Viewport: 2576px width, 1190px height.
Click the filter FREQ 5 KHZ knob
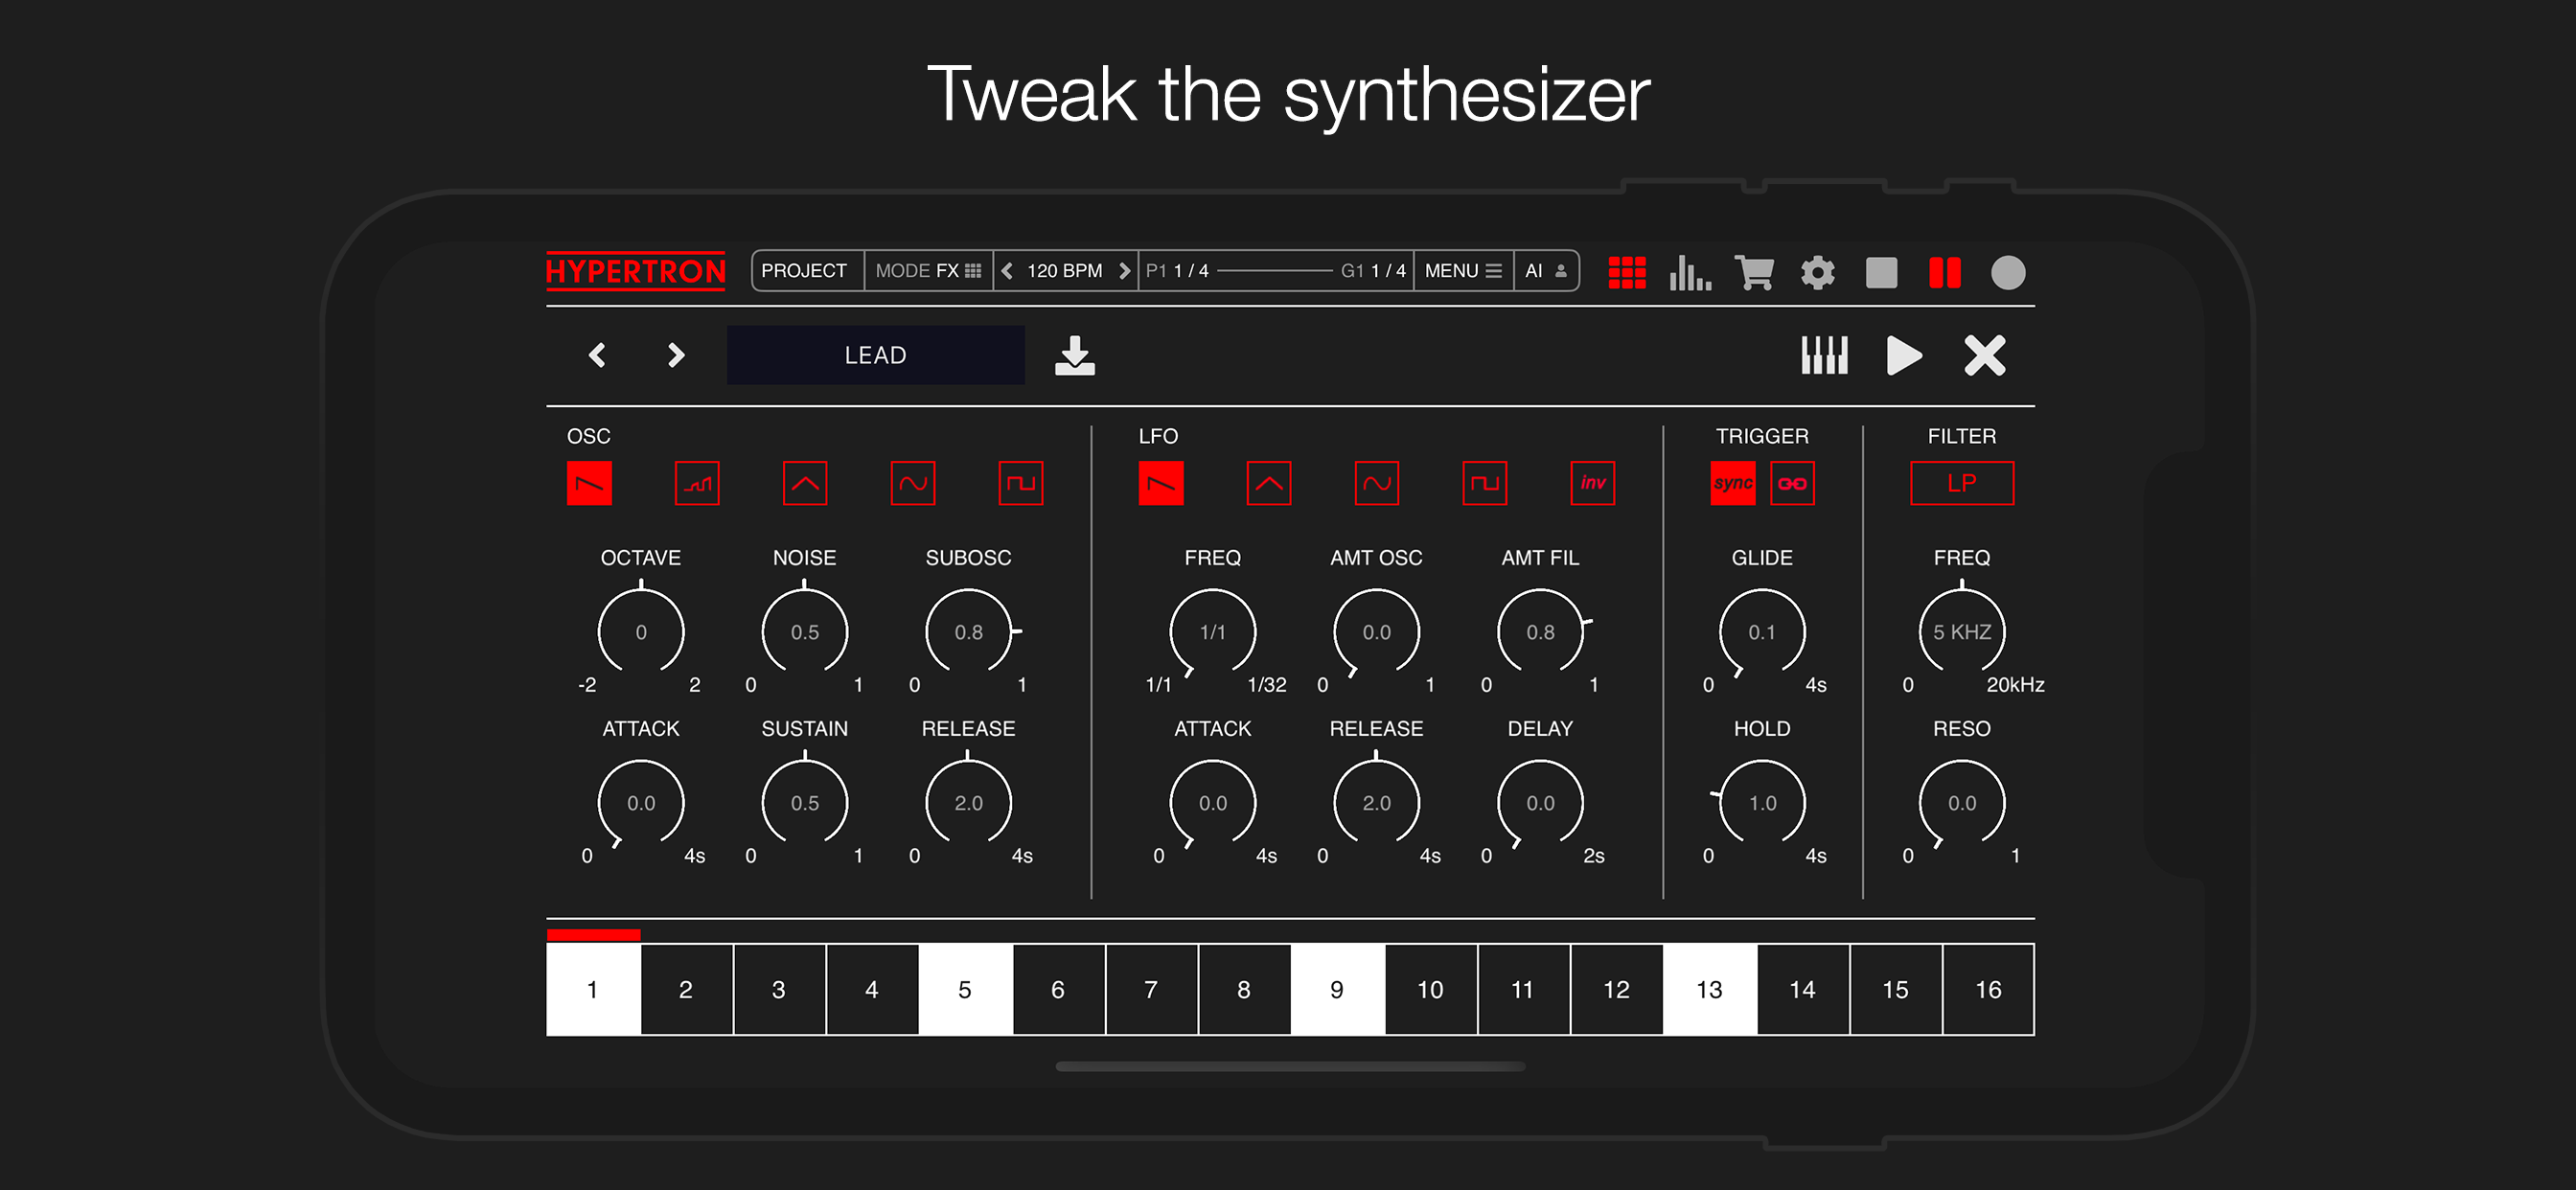click(x=1962, y=632)
